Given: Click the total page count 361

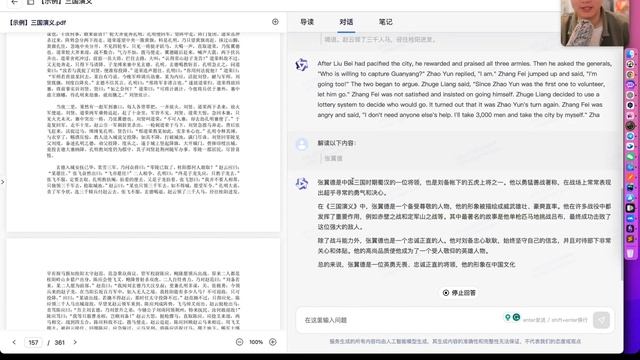Looking at the screenshot, I should click(x=60, y=342).
